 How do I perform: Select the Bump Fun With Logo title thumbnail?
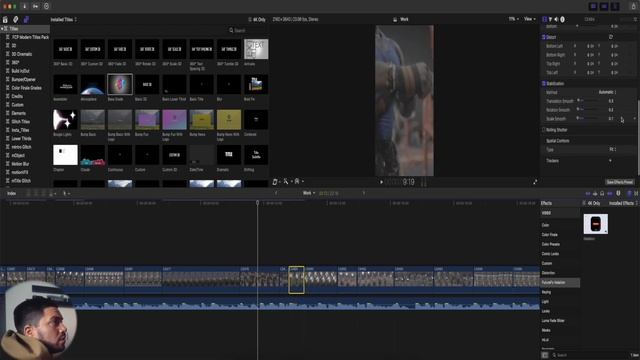click(174, 120)
